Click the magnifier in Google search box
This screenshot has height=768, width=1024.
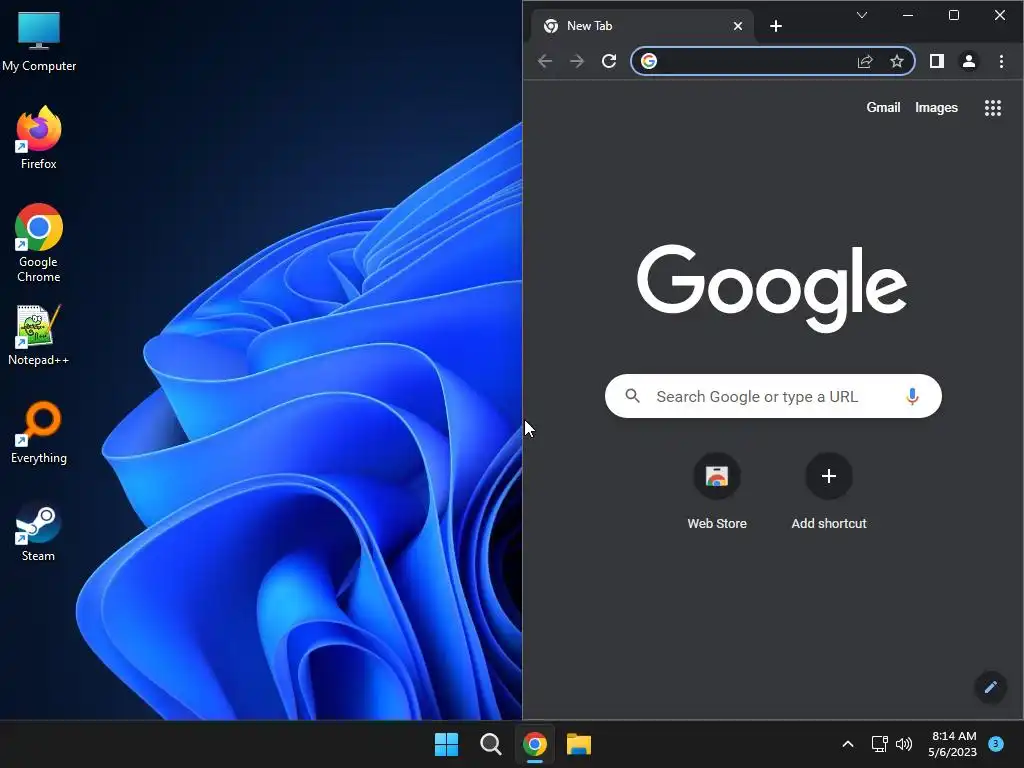[632, 396]
